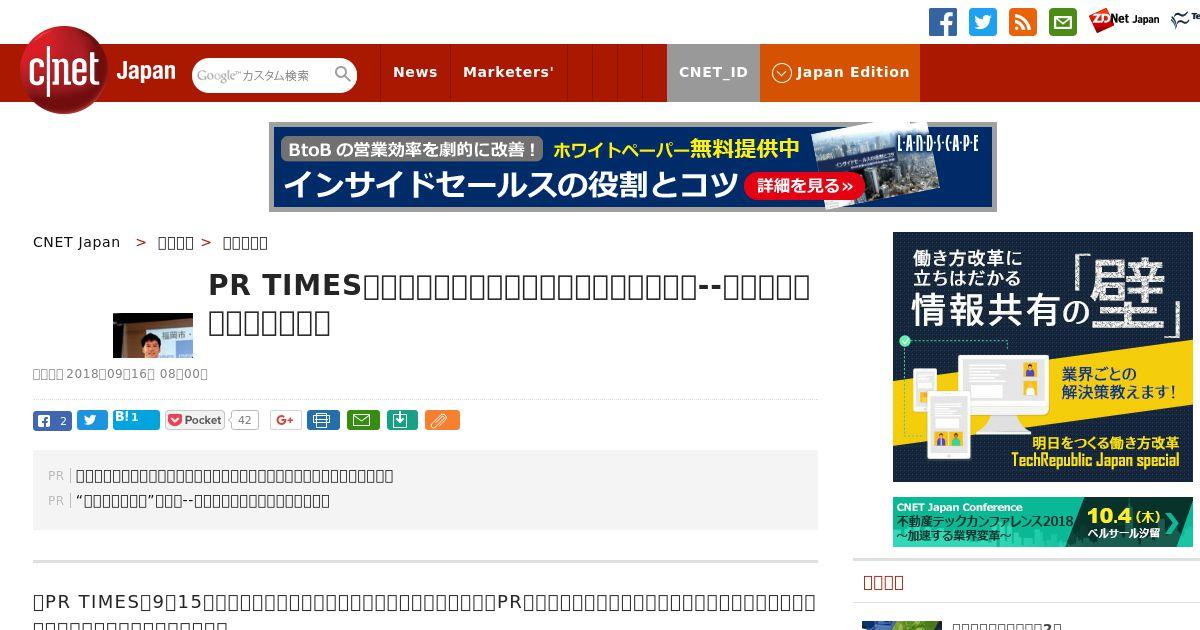Click the magnifier search icon
This screenshot has width=1200, height=630.
(x=343, y=74)
